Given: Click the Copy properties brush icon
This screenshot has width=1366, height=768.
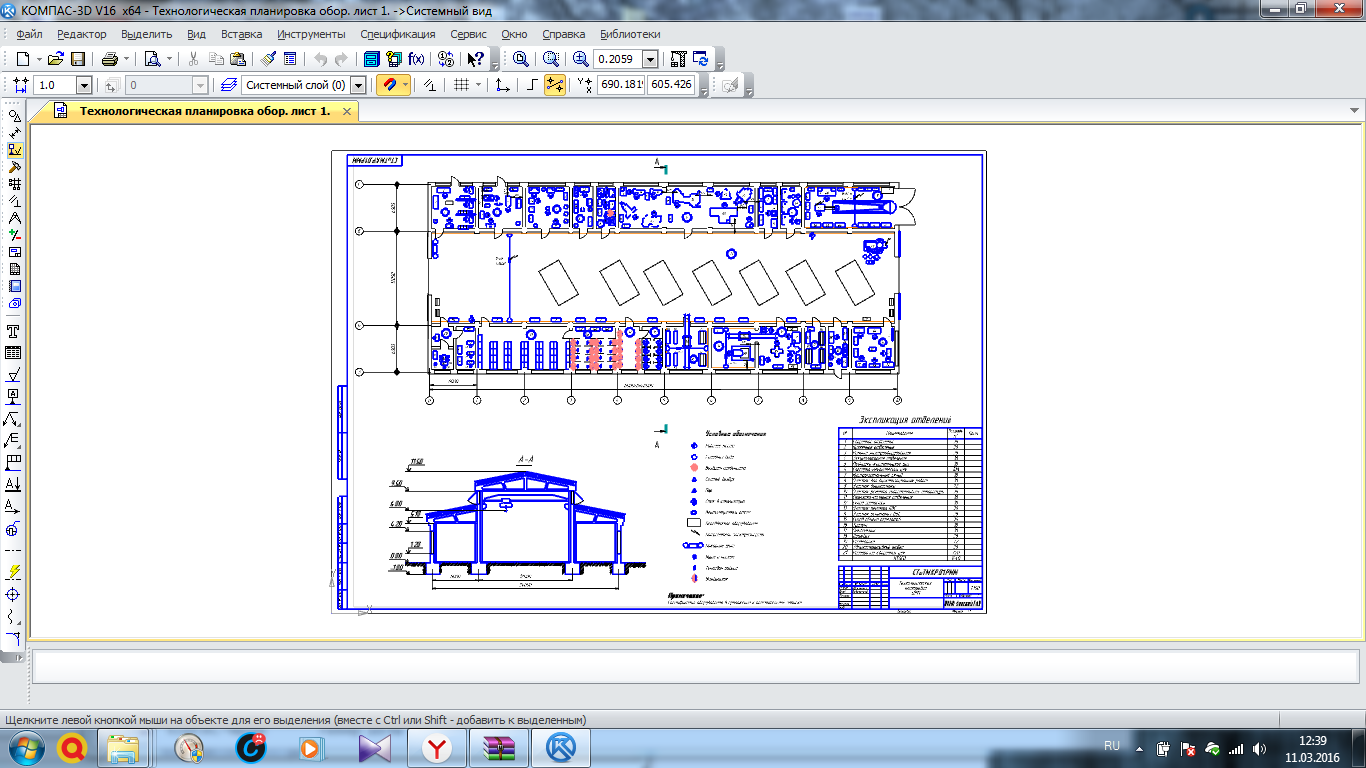Looking at the screenshot, I should [x=267, y=59].
